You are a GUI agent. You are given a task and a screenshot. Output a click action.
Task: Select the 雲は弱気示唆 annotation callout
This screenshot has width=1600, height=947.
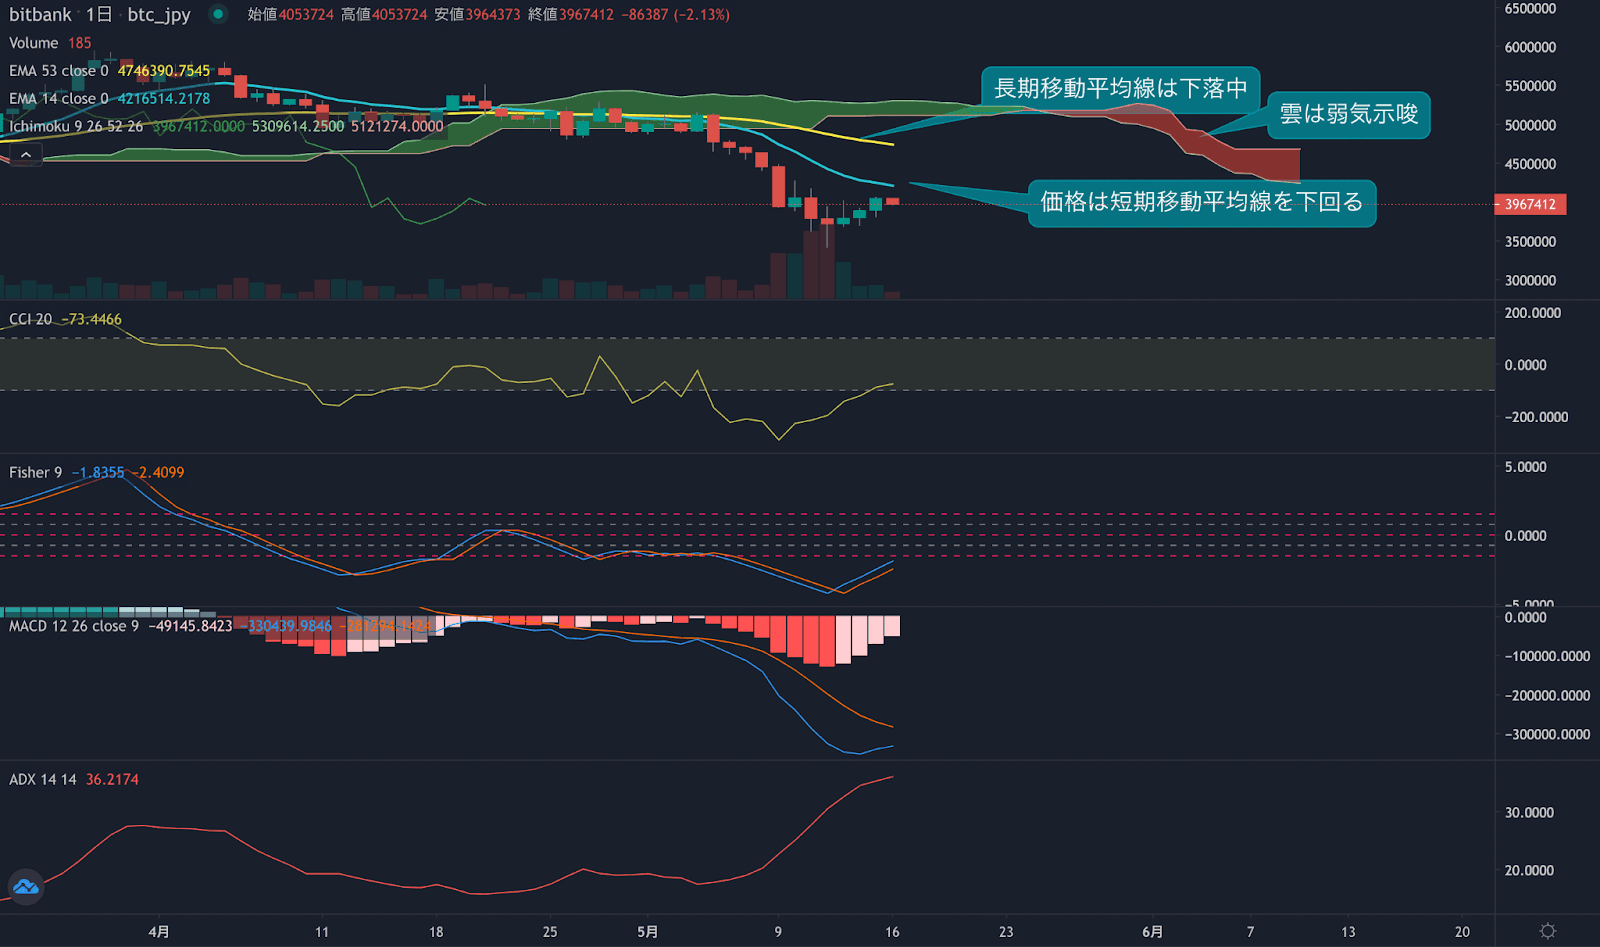point(1348,114)
